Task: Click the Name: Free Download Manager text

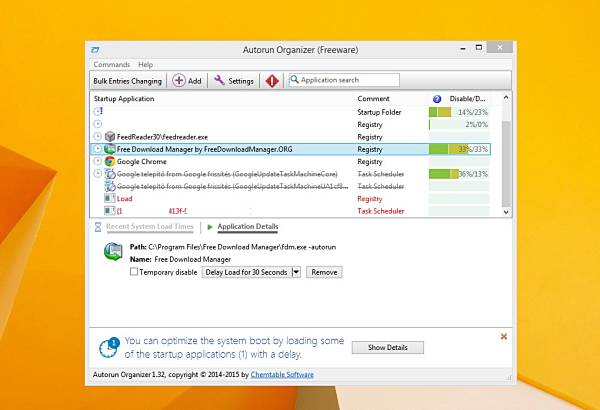Action: coord(180,260)
